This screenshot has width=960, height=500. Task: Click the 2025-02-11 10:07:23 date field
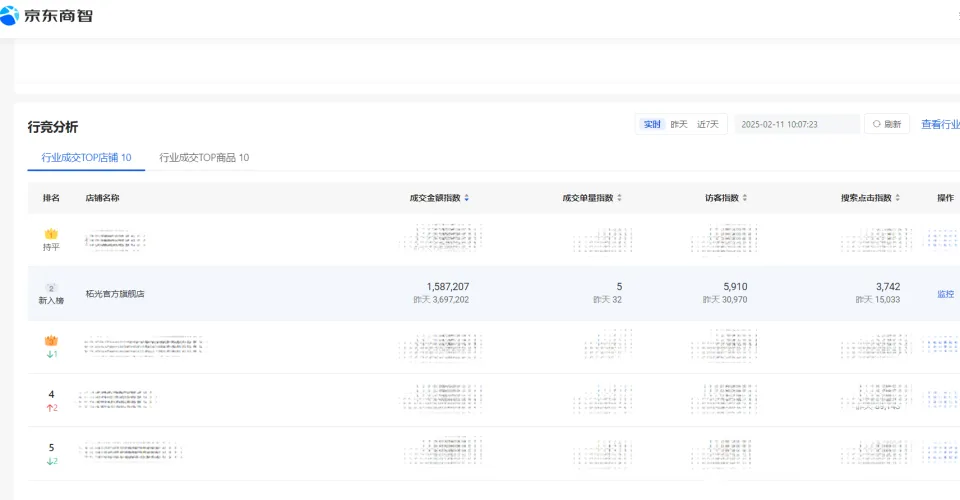[797, 124]
